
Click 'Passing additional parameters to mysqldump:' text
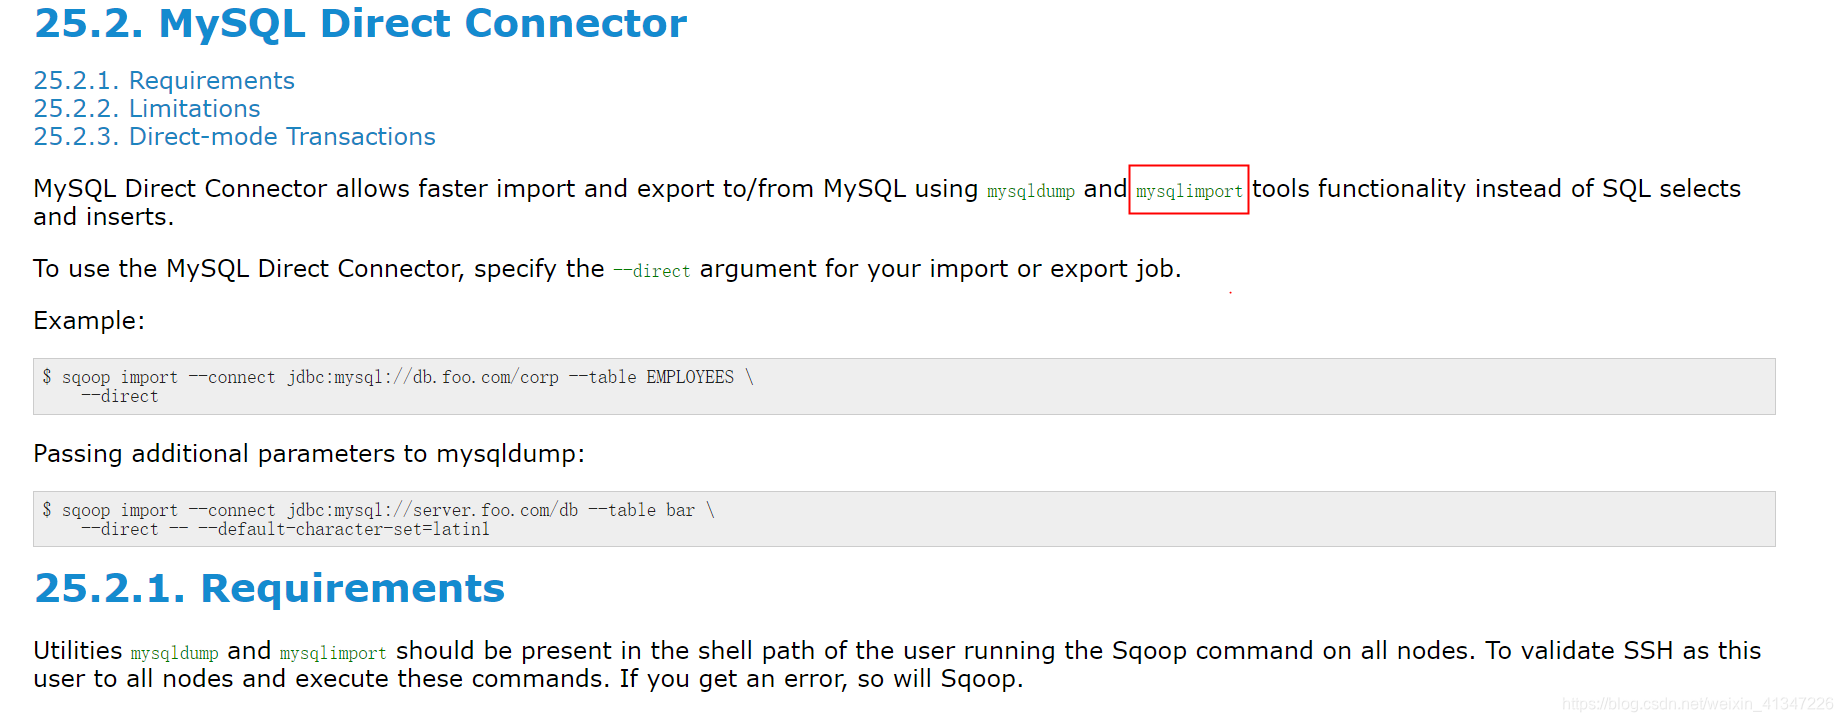click(309, 454)
